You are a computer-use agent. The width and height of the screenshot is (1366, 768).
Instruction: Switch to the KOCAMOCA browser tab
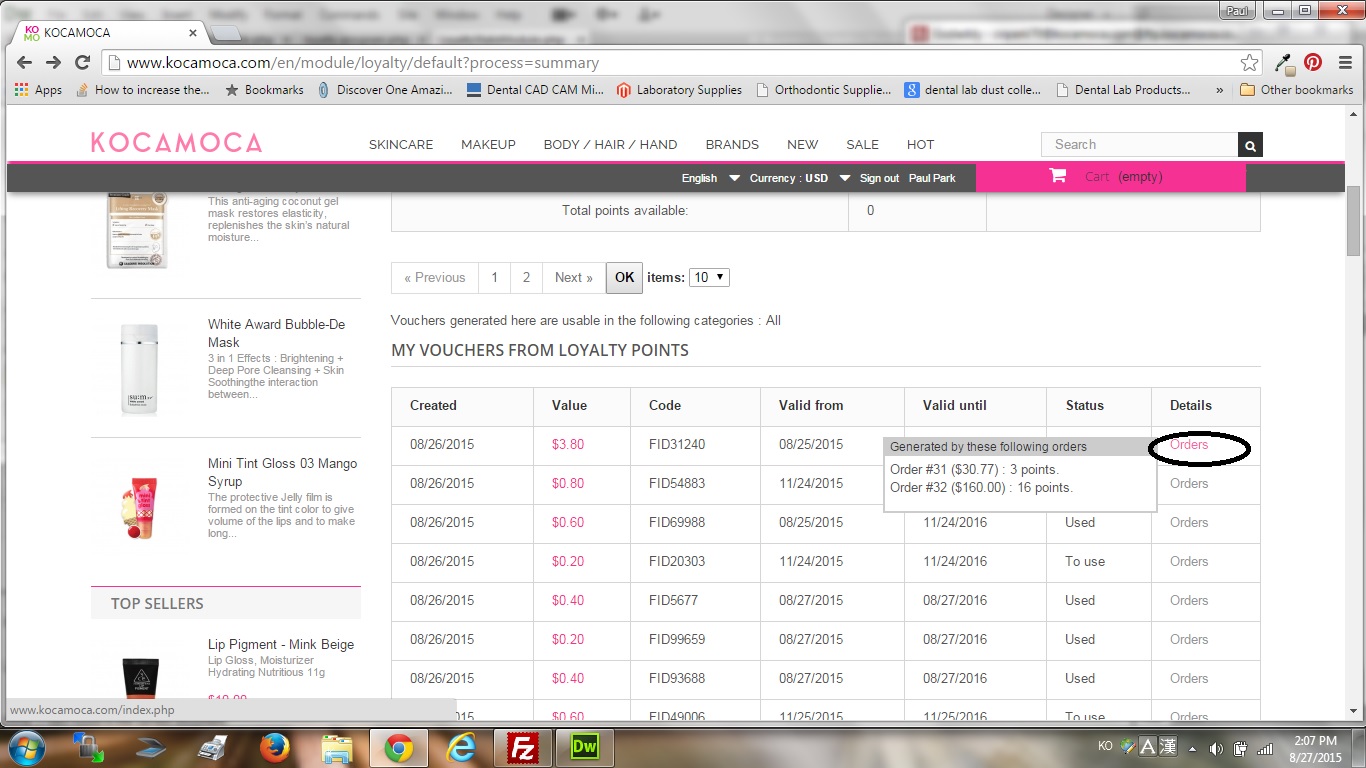coord(109,33)
